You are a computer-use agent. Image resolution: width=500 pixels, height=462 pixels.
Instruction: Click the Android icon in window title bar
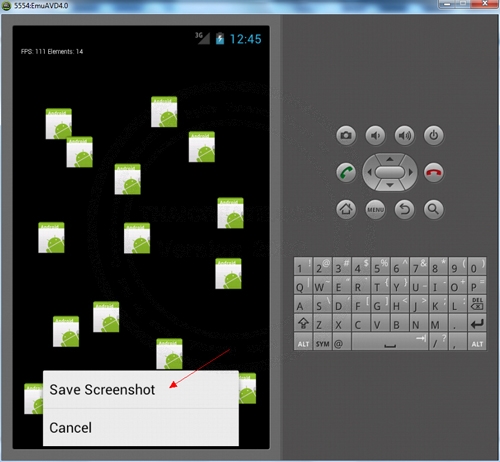[x=6, y=6]
